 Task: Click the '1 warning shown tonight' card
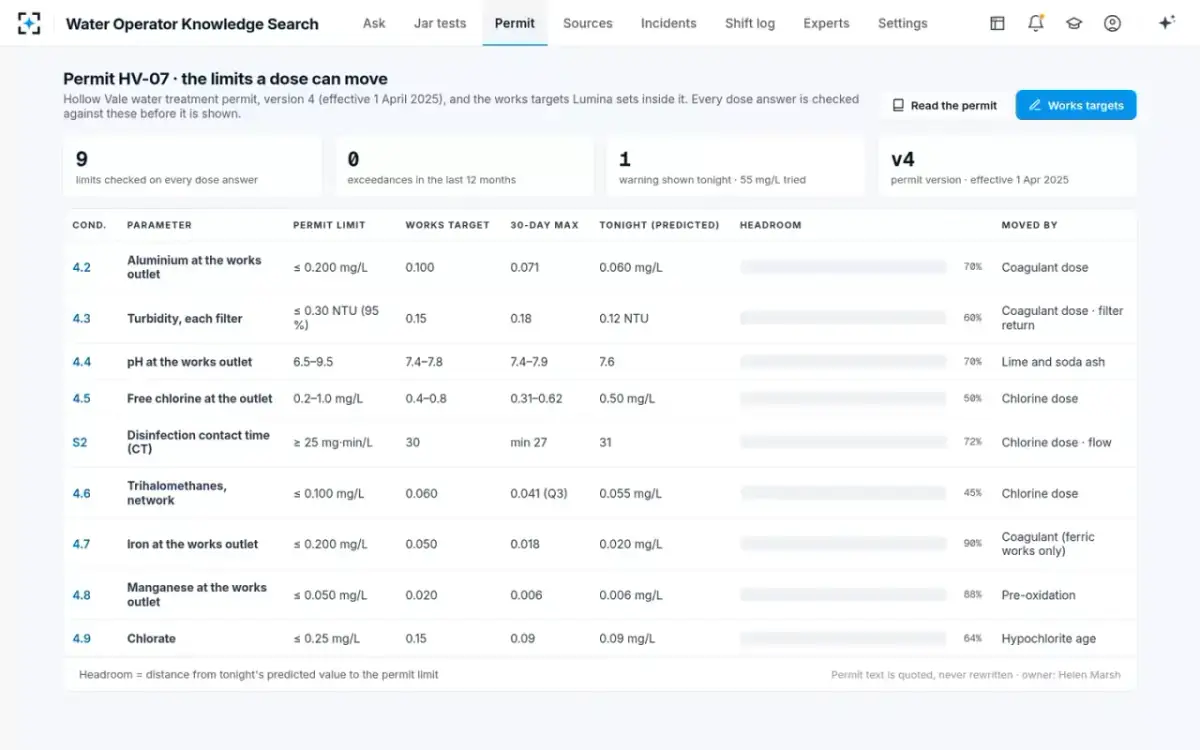pyautogui.click(x=736, y=167)
